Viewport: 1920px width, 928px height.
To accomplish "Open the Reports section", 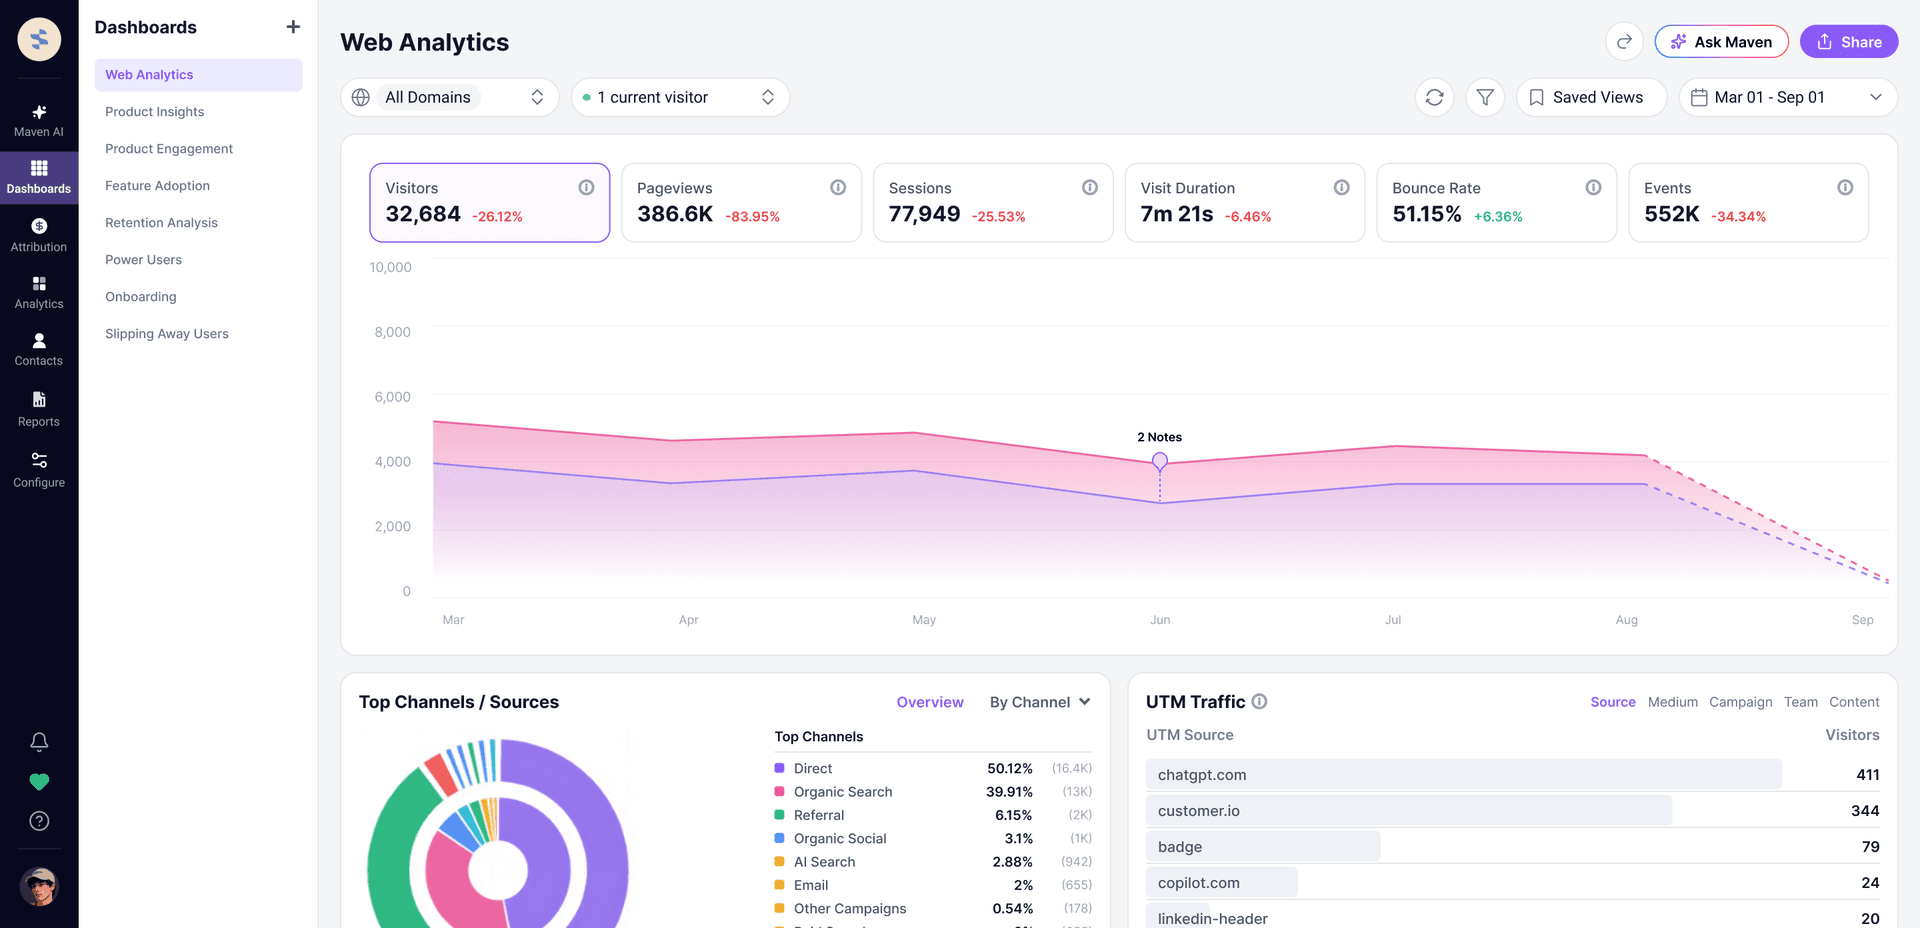I will (39, 410).
